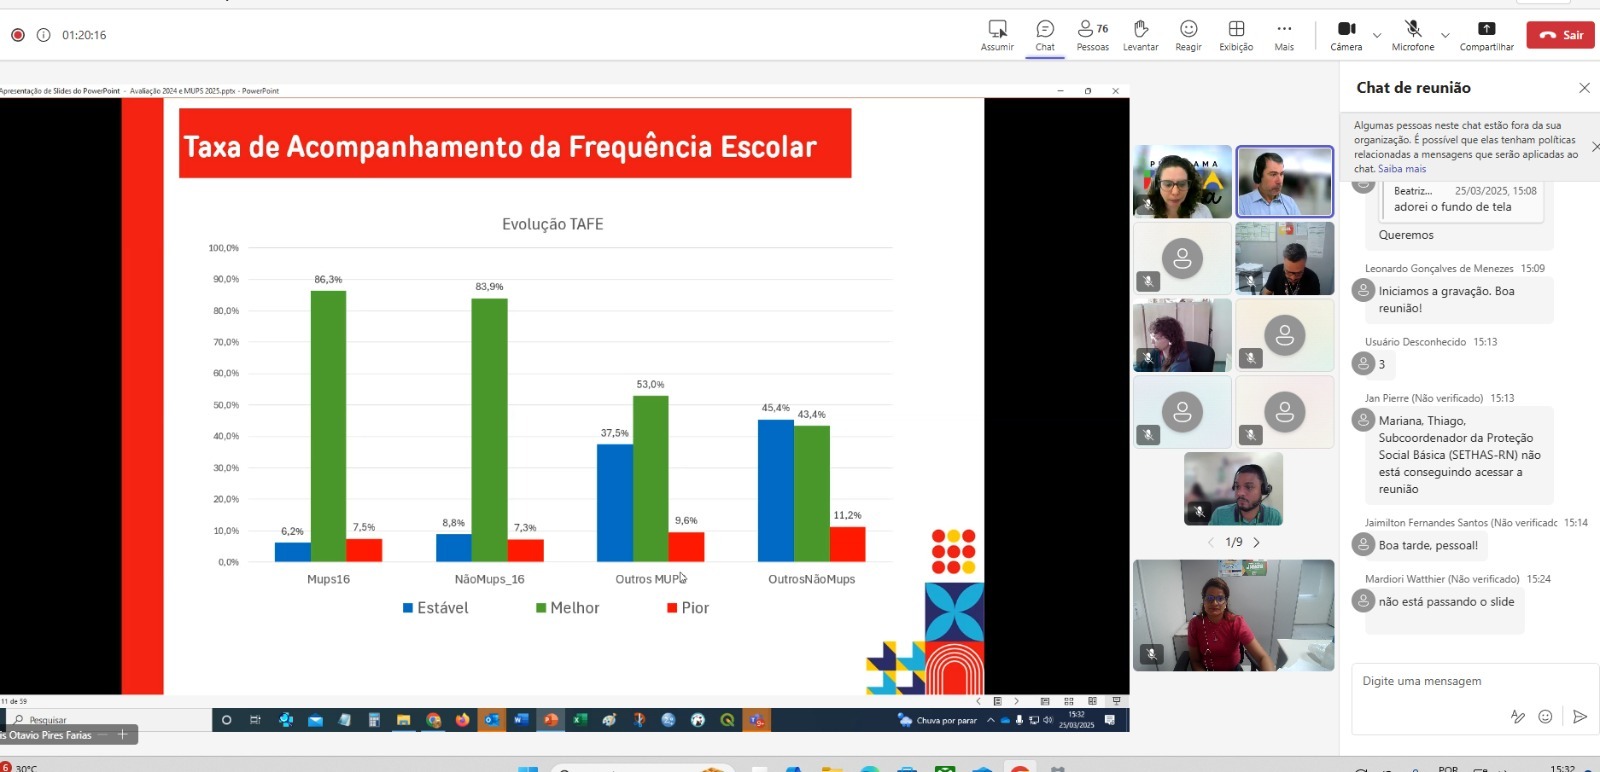This screenshot has width=1600, height=772.
Task: Click the Levantar raise hand icon
Action: pyautogui.click(x=1140, y=35)
